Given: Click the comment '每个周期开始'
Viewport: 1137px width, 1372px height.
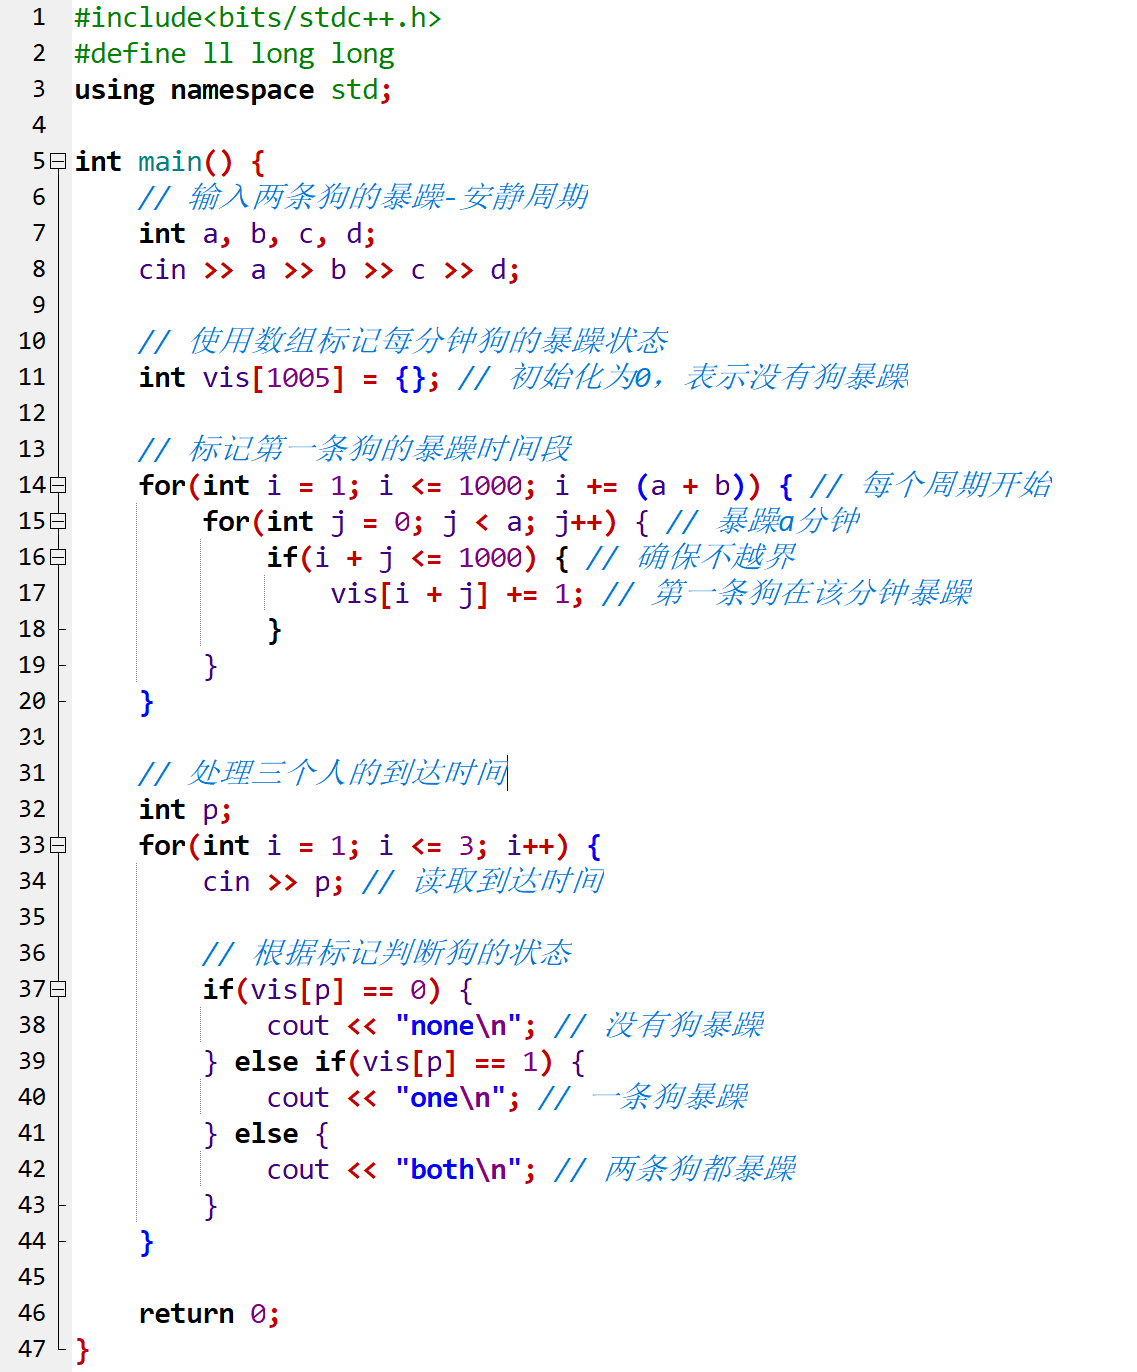Looking at the screenshot, I should coord(932,485).
